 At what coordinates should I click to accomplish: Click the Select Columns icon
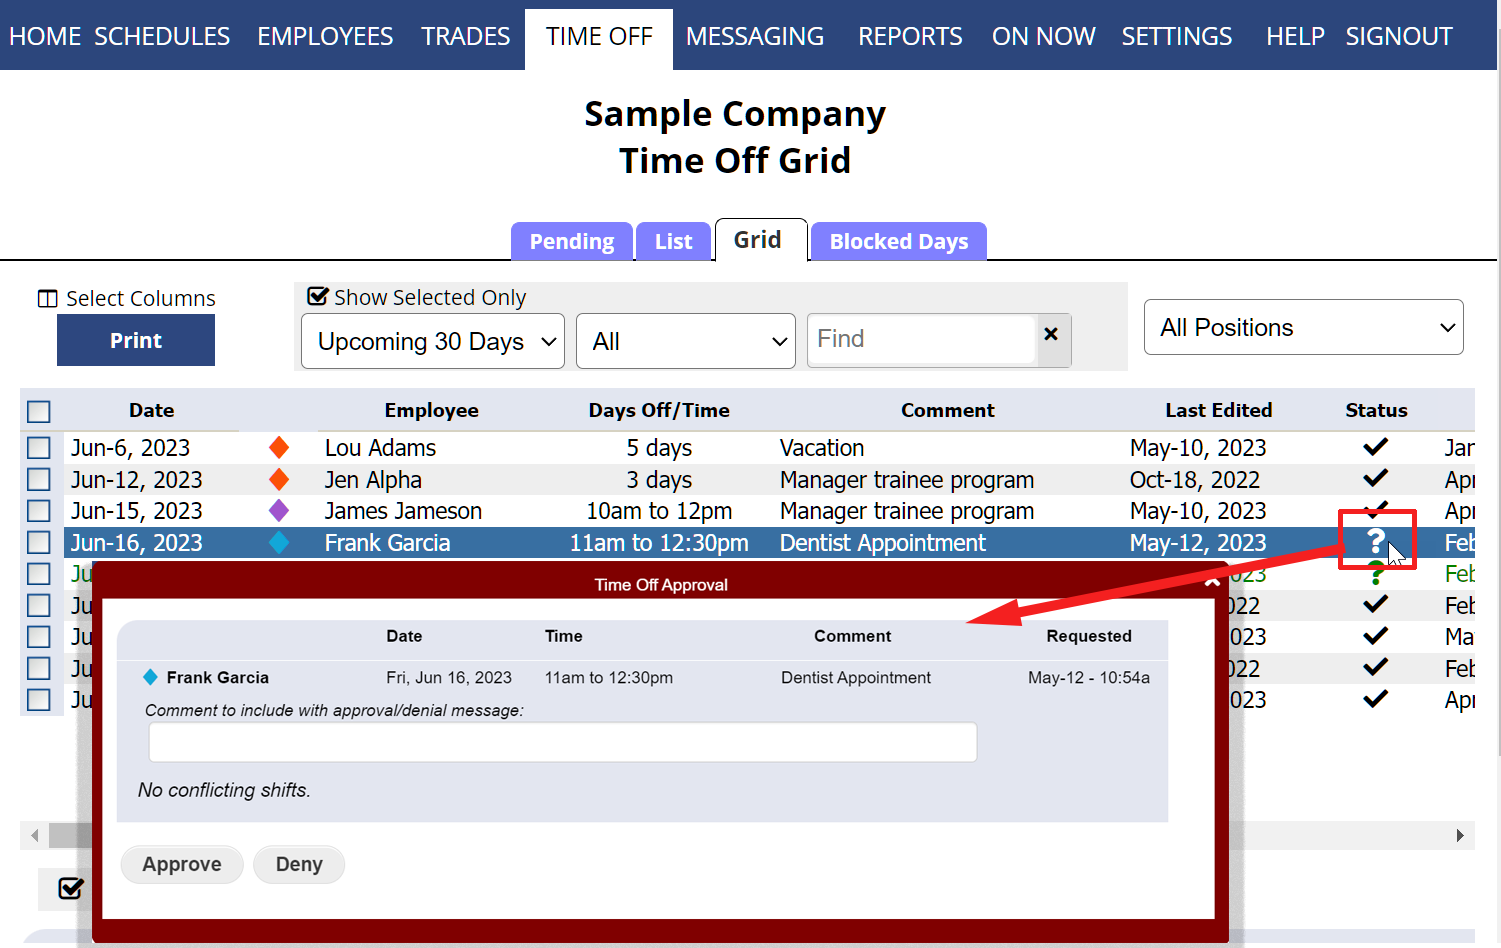point(47,299)
